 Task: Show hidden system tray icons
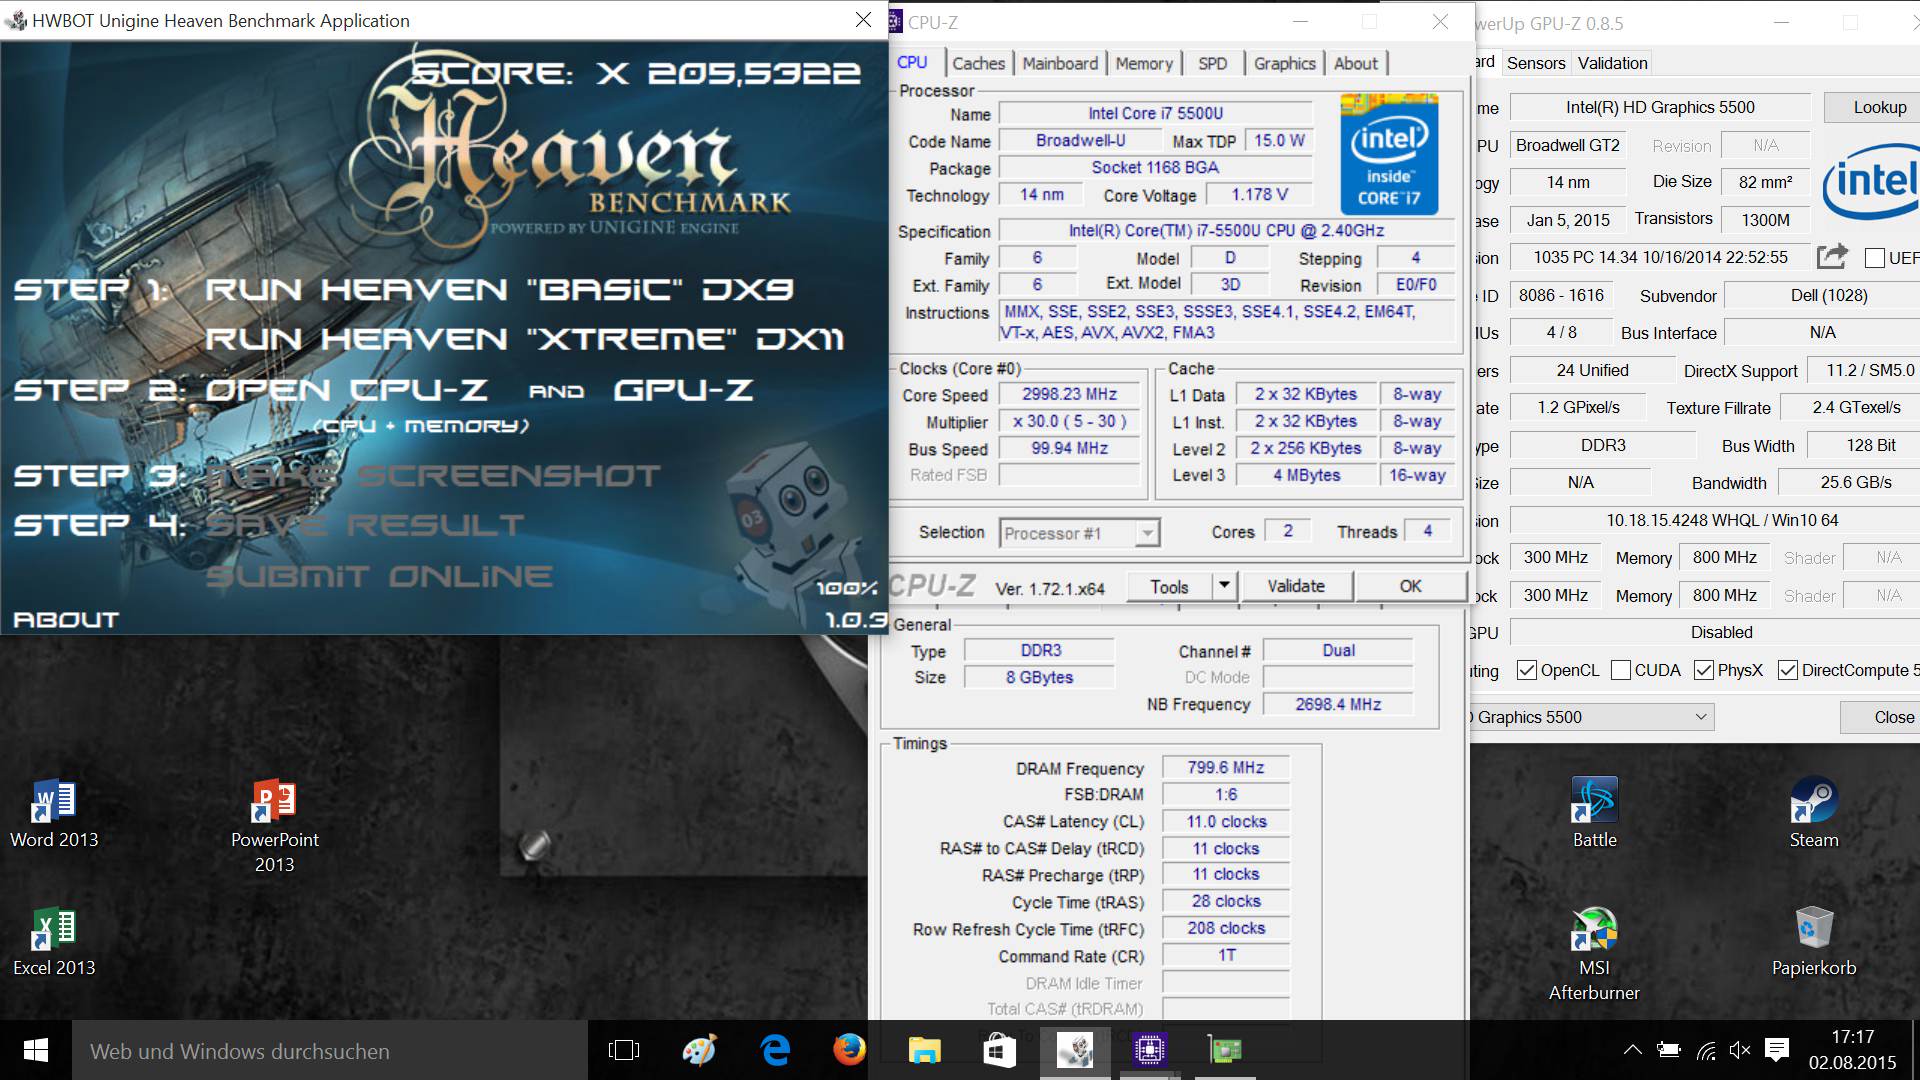[1632, 1050]
